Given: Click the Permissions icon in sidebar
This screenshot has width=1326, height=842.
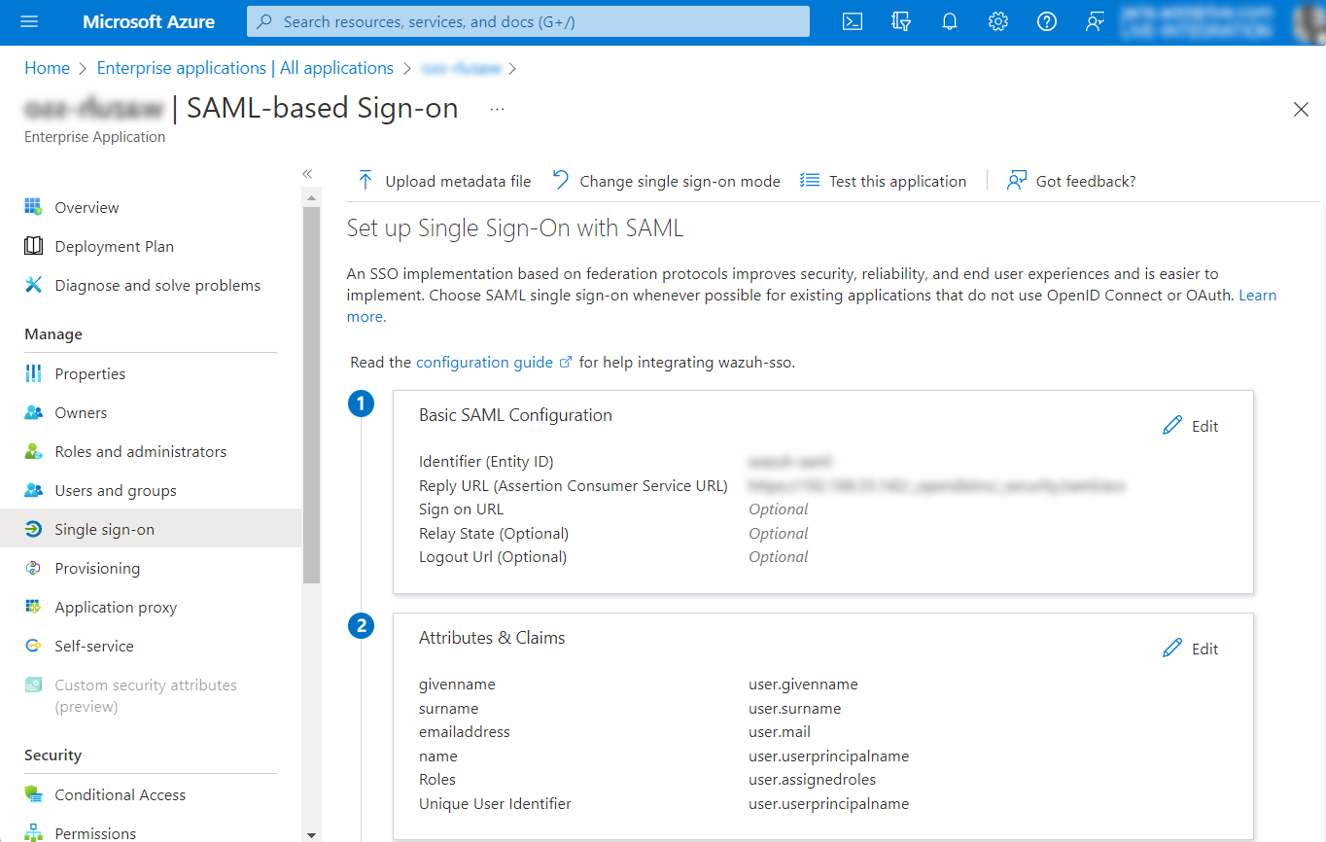Looking at the screenshot, I should click(x=33, y=832).
